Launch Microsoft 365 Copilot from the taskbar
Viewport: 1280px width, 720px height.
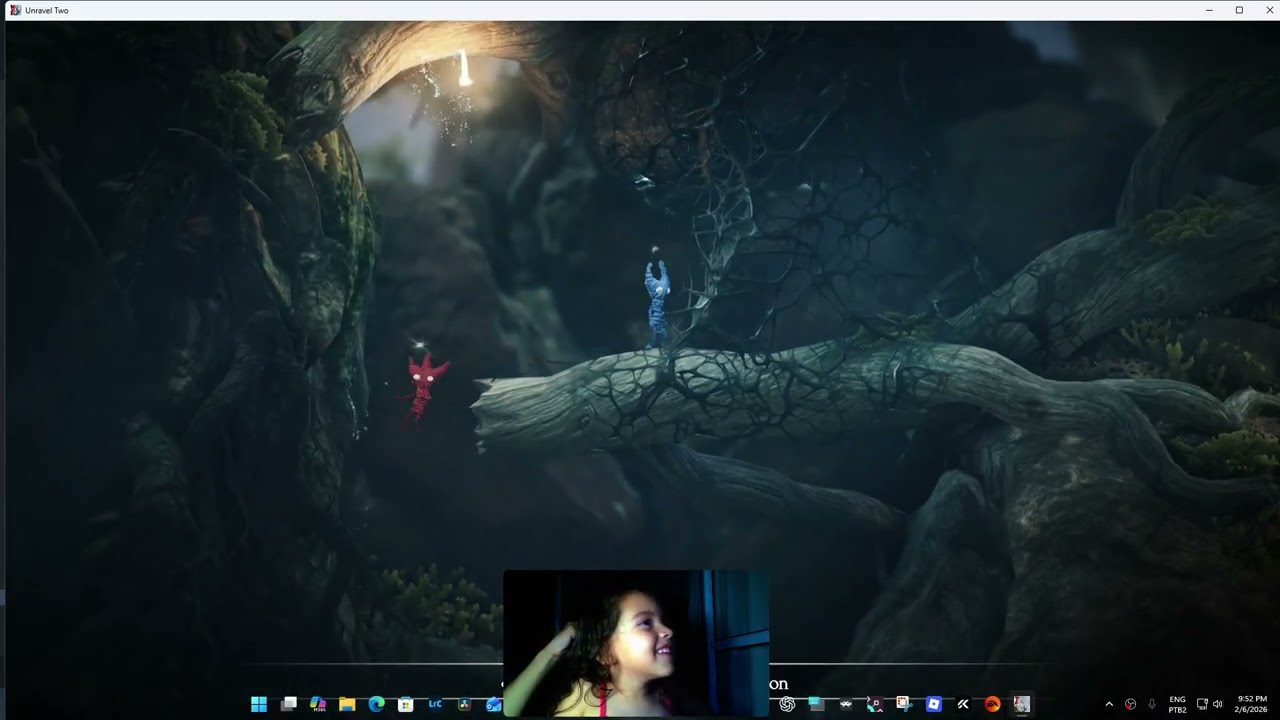(x=318, y=704)
